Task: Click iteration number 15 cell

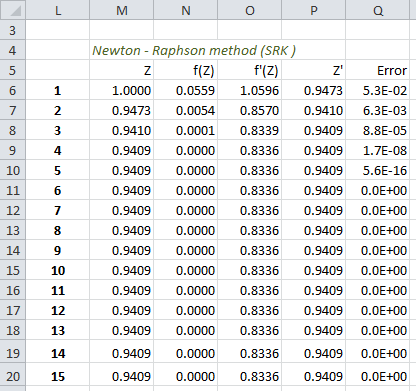Action: [58, 376]
